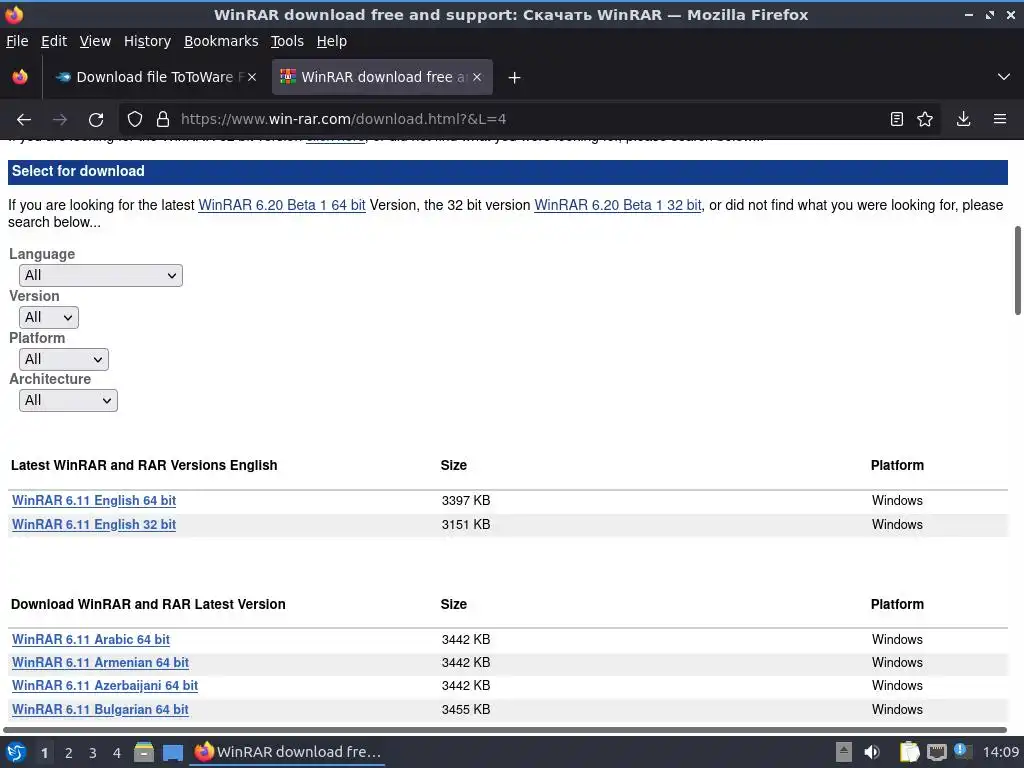Click the horizontal page scrollbar

point(505,730)
